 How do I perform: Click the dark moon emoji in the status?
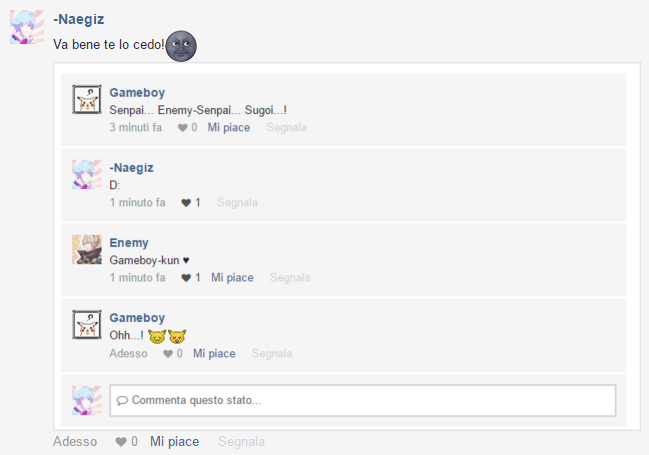181,46
